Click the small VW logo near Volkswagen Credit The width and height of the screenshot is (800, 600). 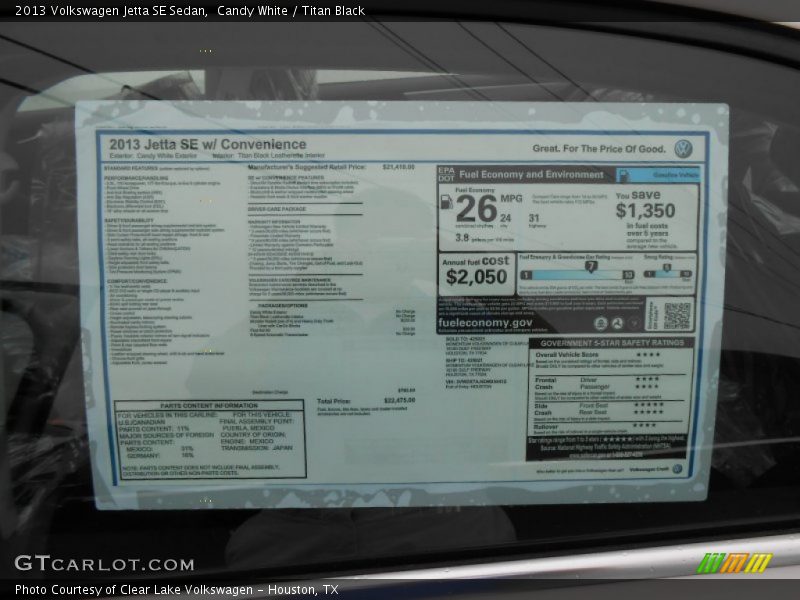(677, 468)
